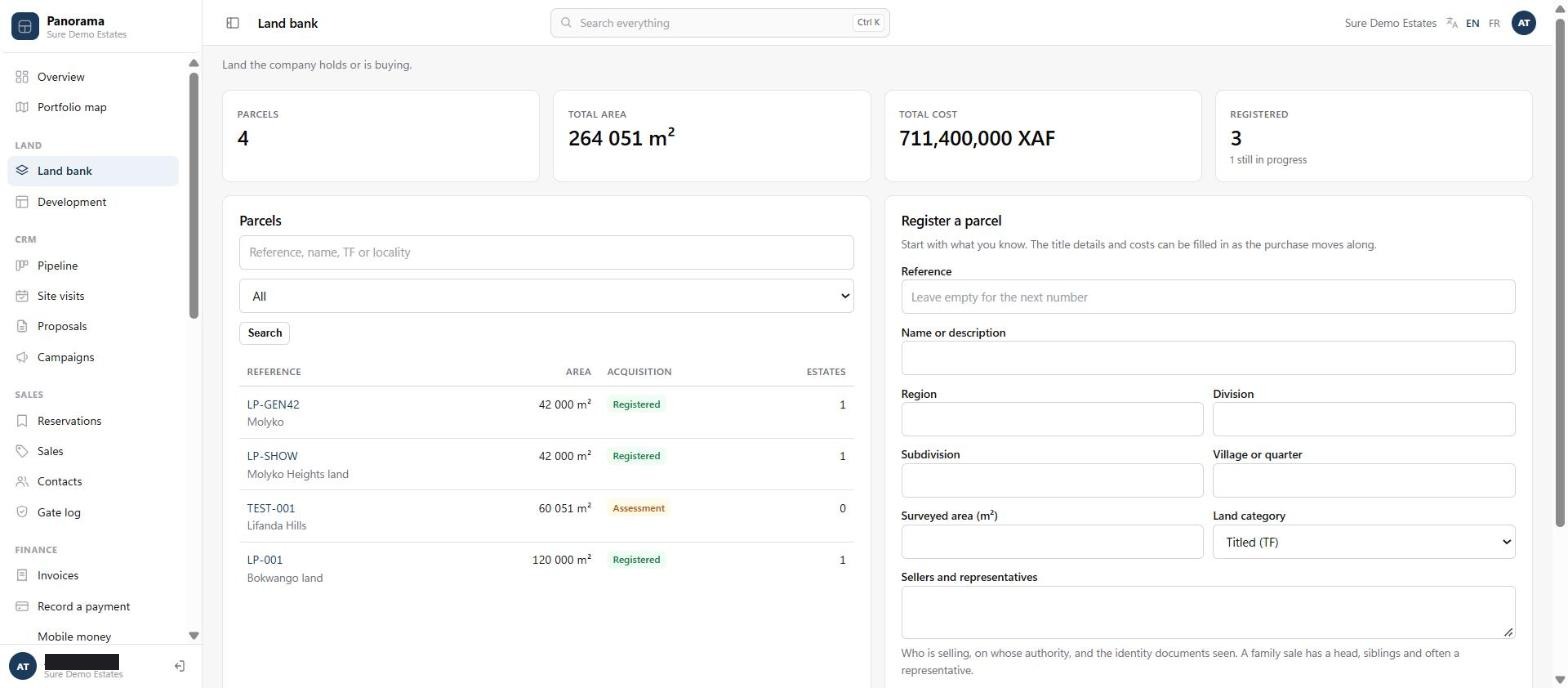This screenshot has height=688, width=1568.
Task: Click the Site visits calendar icon
Action: (x=22, y=296)
